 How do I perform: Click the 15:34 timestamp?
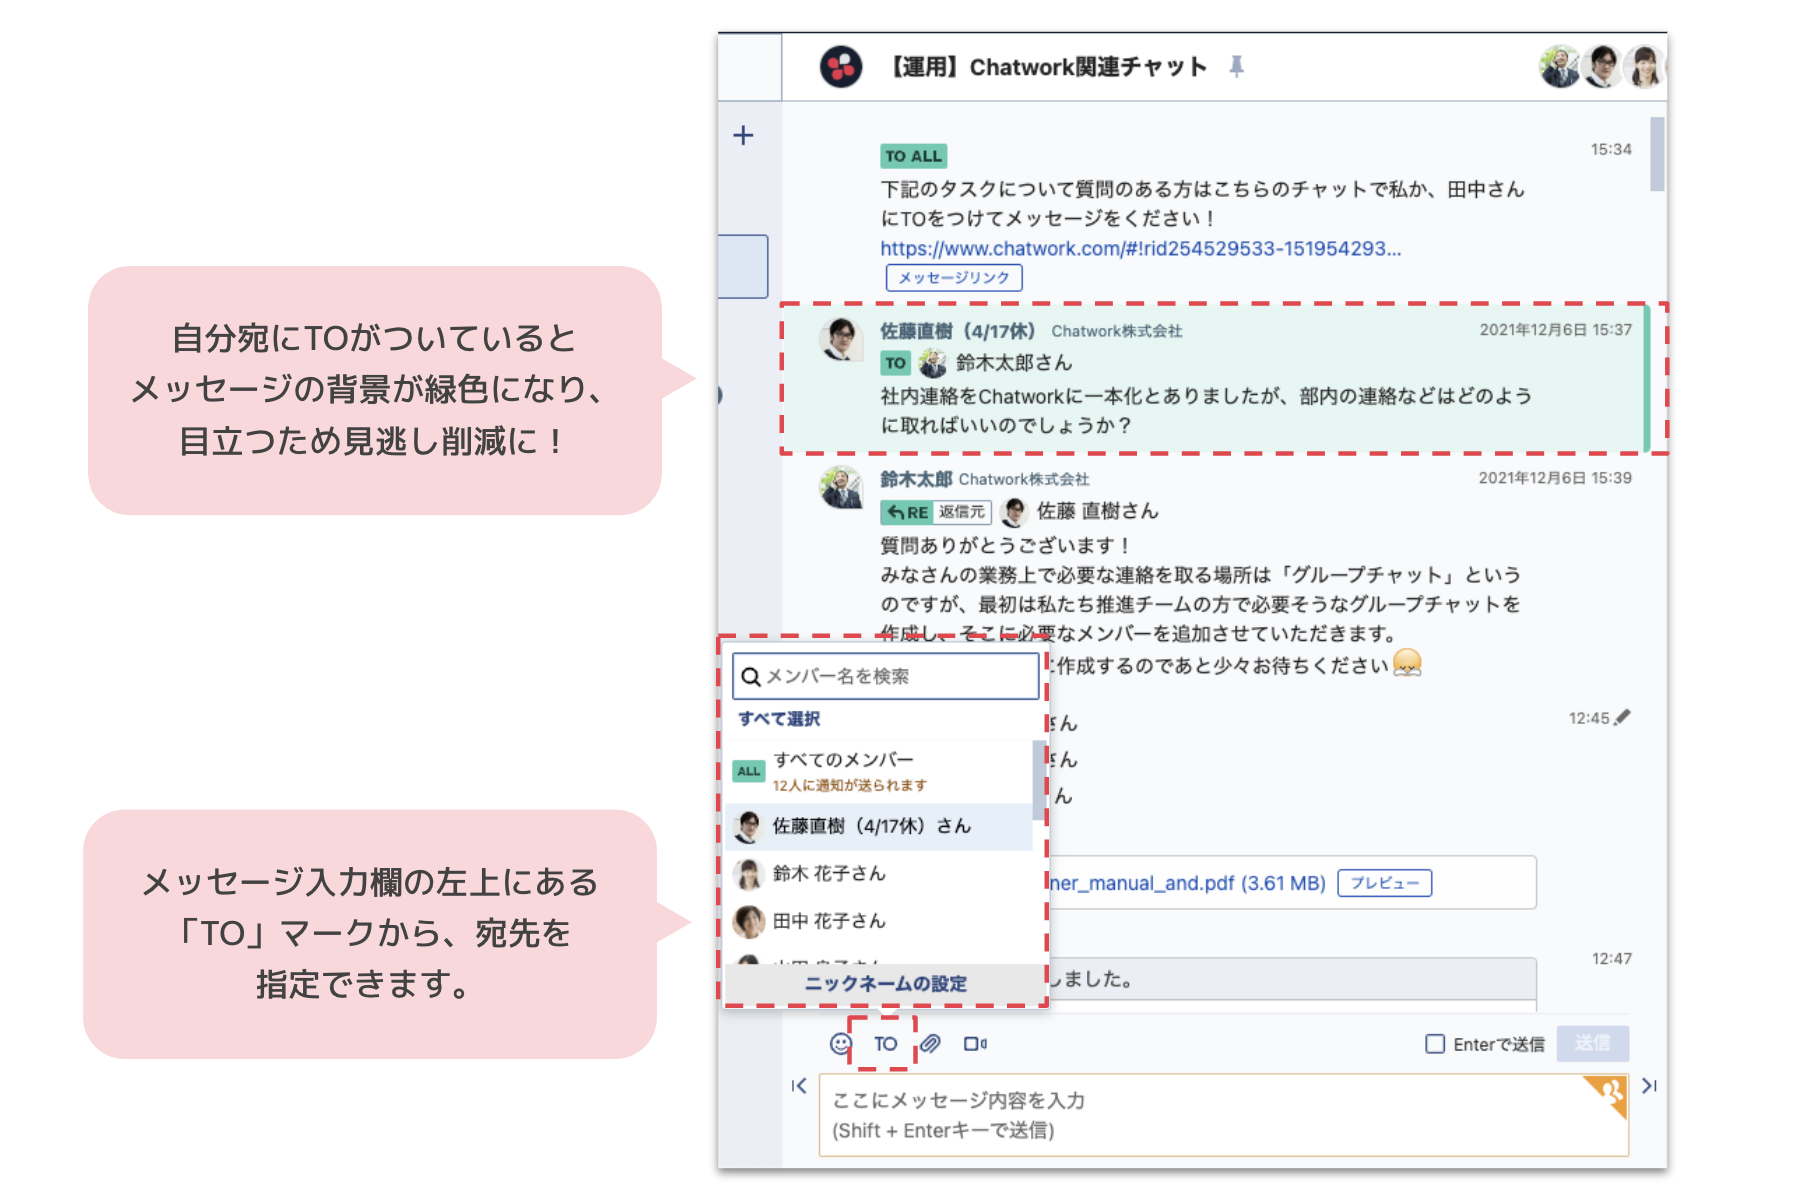click(1611, 149)
